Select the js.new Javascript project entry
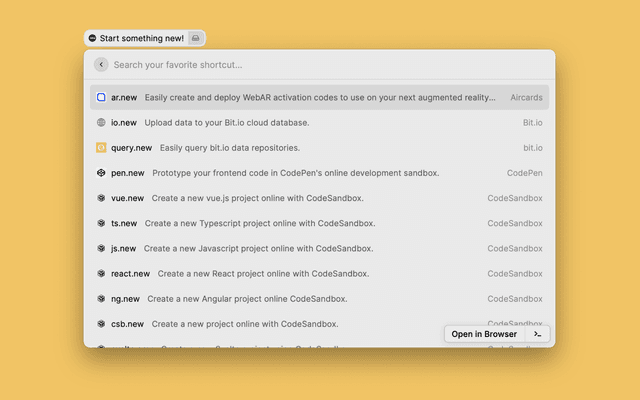 [x=320, y=248]
